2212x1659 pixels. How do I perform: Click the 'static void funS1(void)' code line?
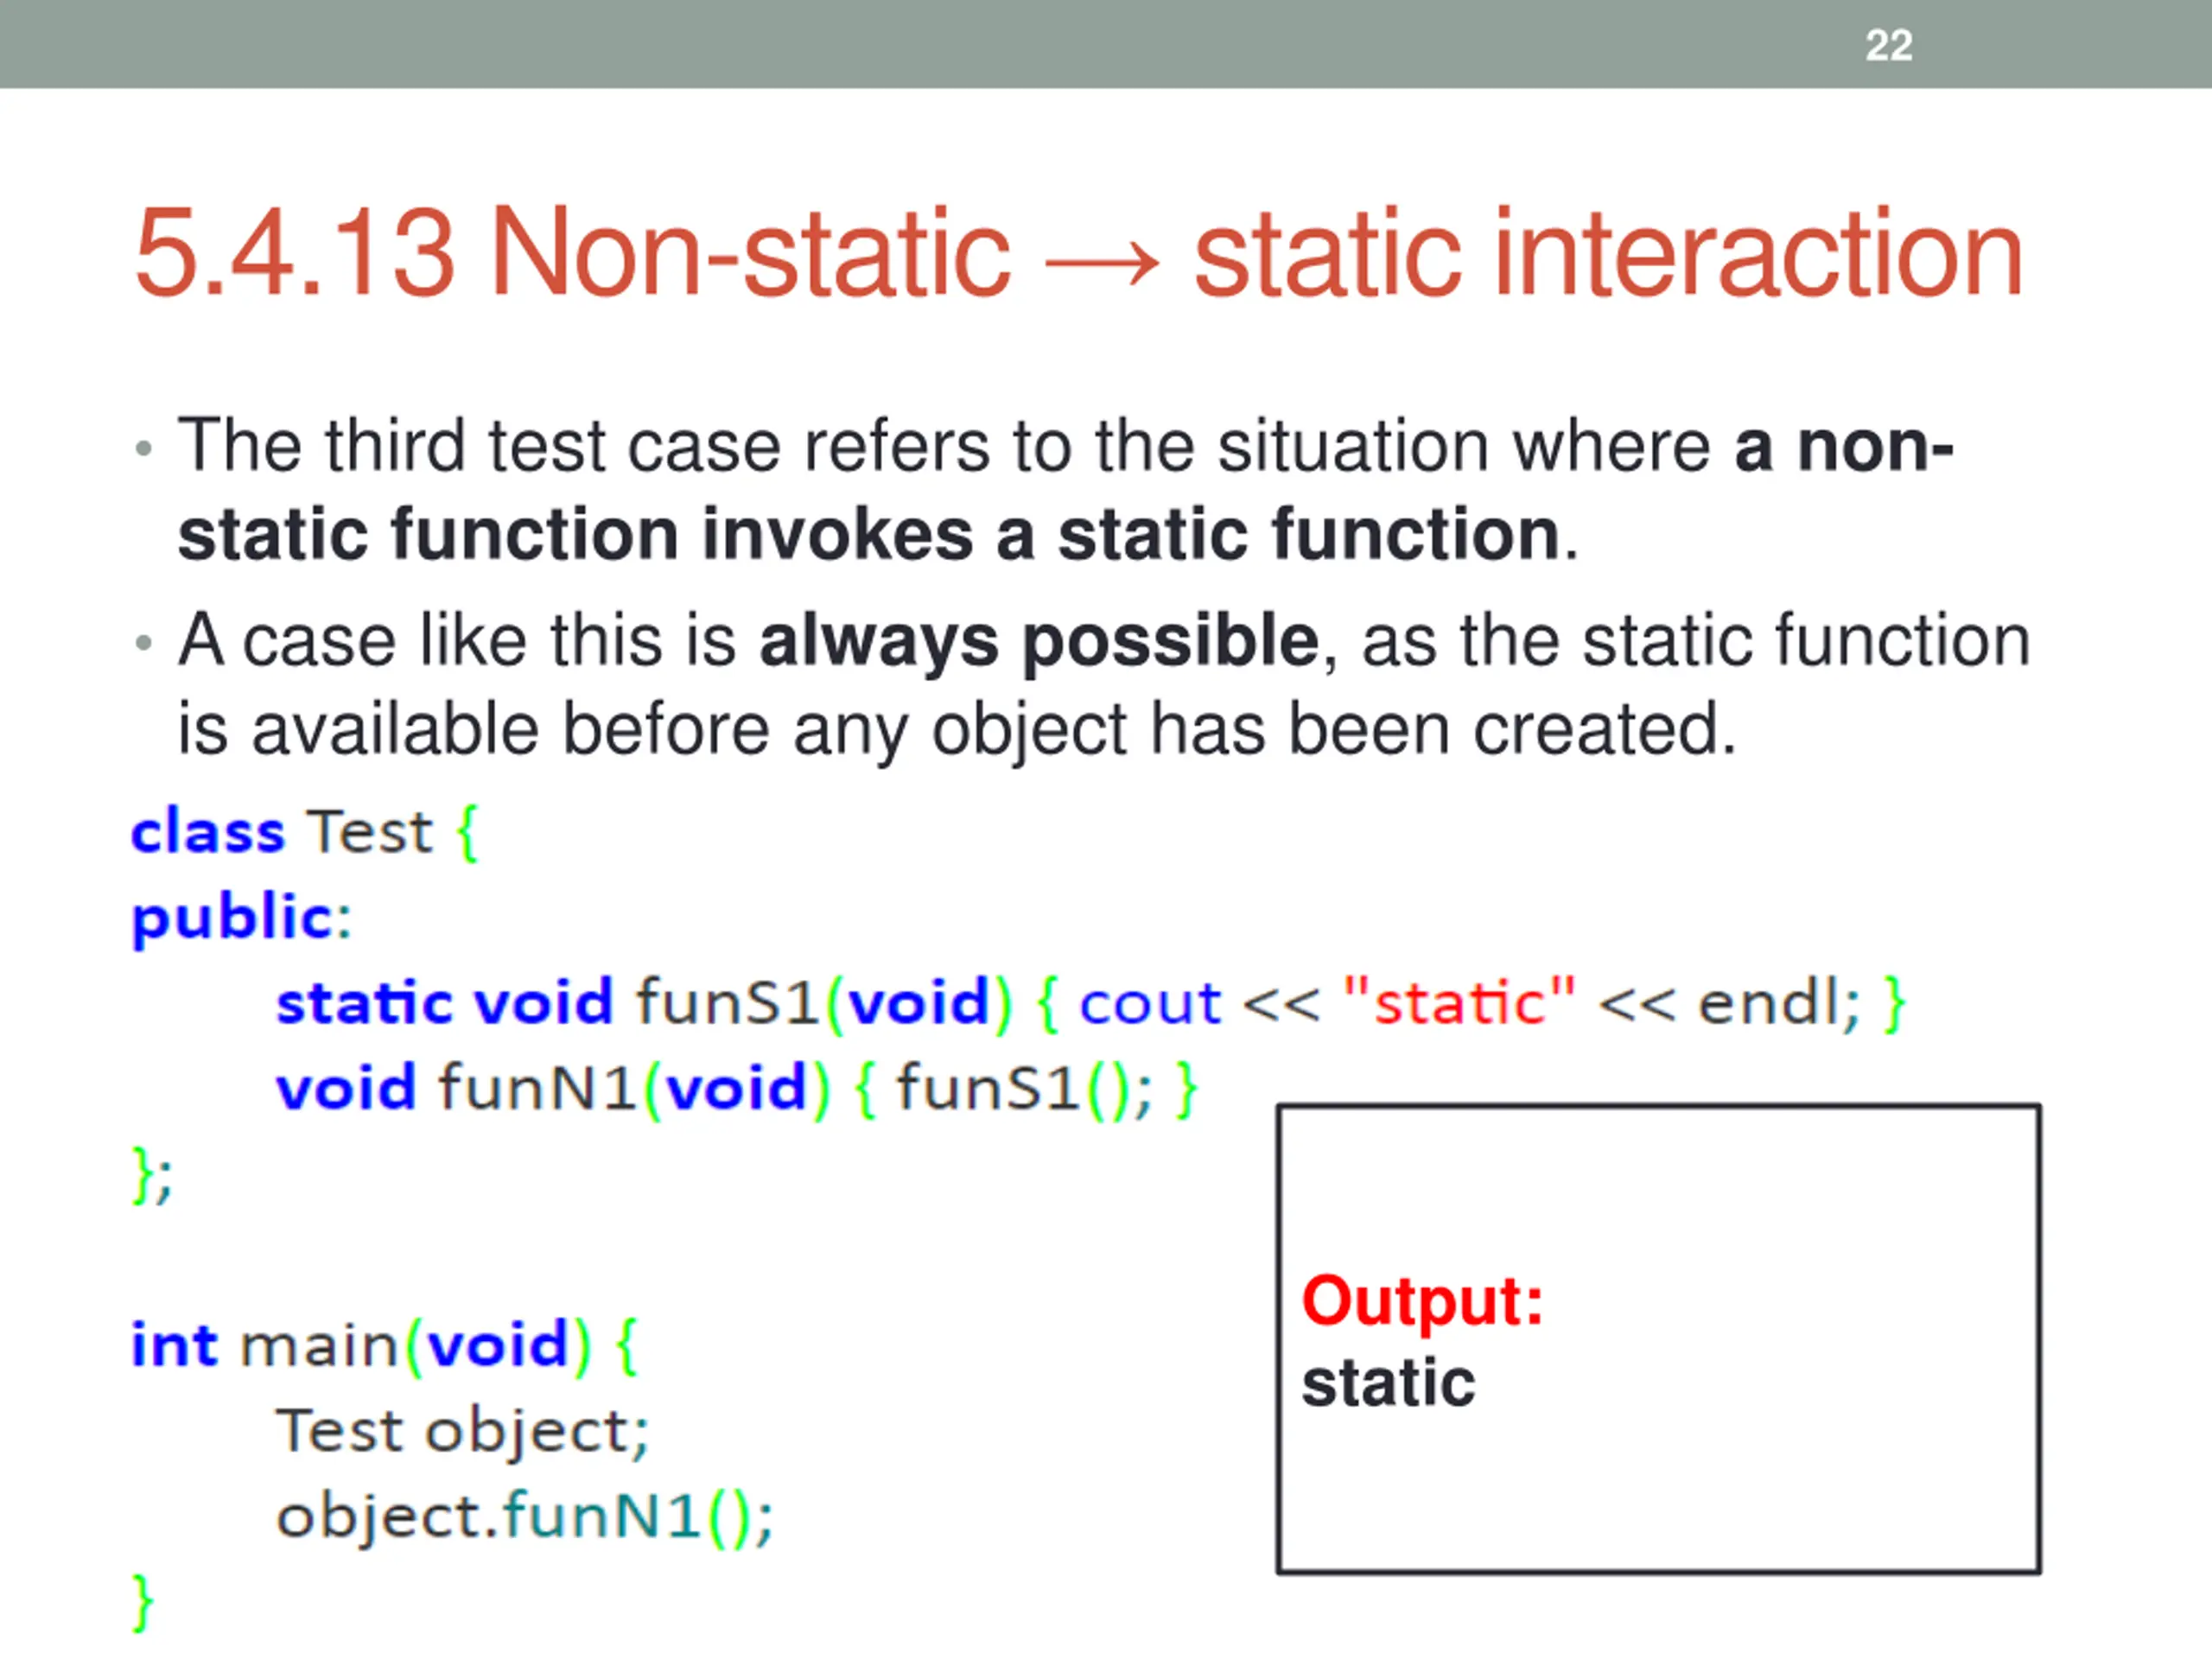click(x=1091, y=1003)
